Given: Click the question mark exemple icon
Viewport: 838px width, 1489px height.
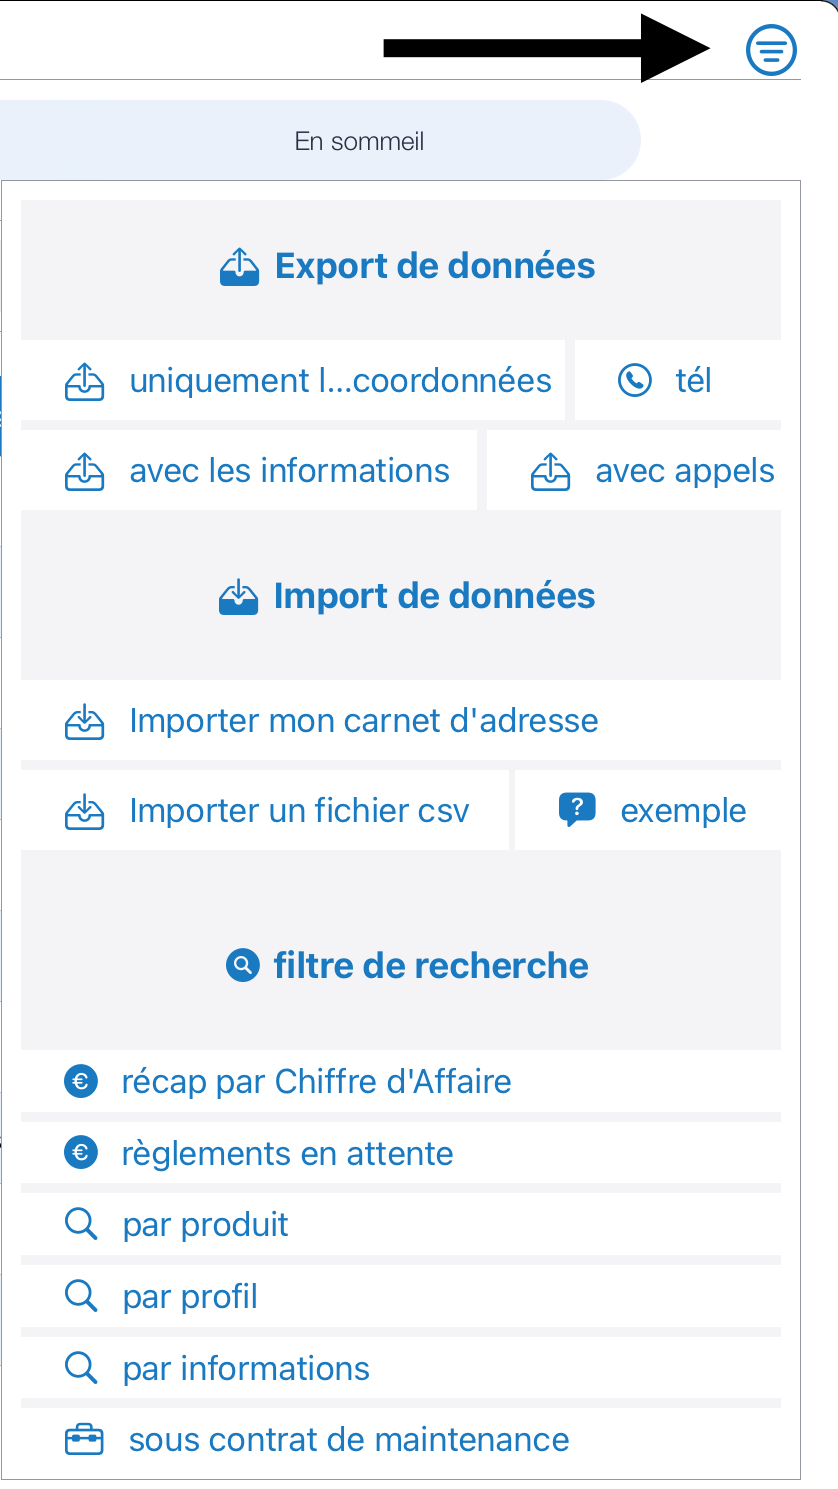Looking at the screenshot, I should (577, 809).
